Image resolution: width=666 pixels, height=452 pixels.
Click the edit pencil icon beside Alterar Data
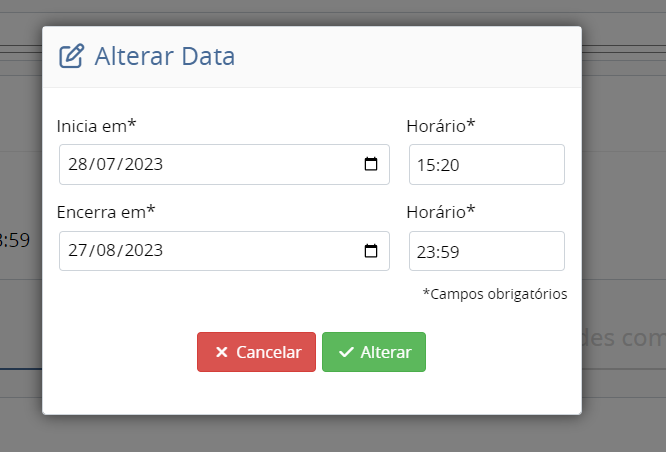71,56
